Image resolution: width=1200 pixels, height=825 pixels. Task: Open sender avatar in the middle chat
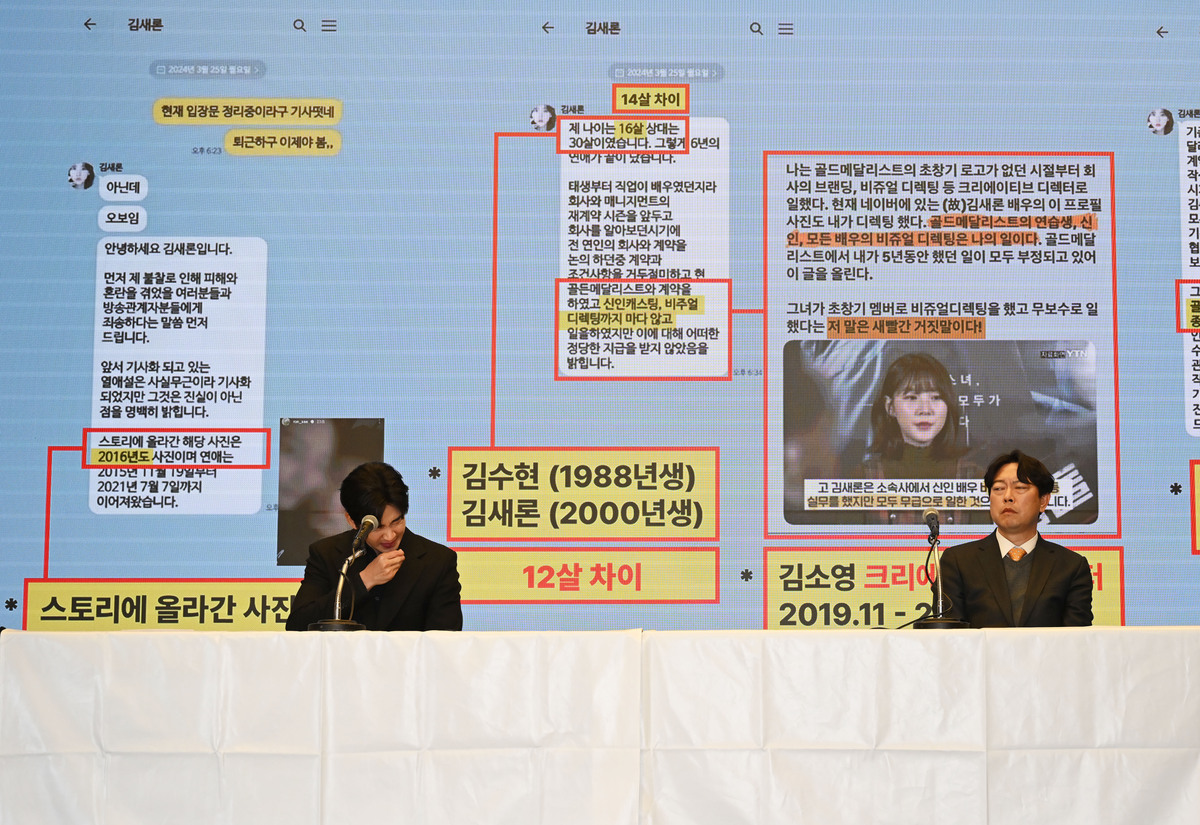[x=543, y=118]
